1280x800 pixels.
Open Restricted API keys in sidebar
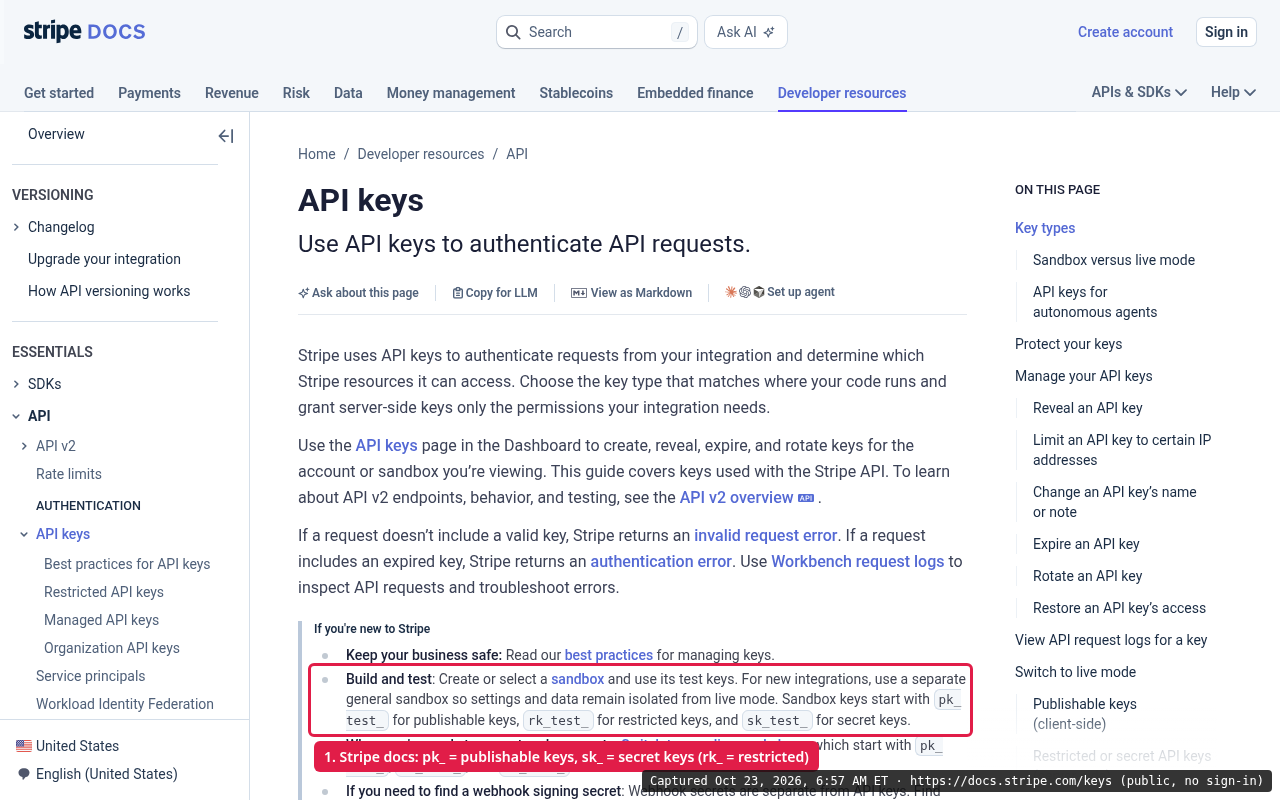(x=104, y=592)
